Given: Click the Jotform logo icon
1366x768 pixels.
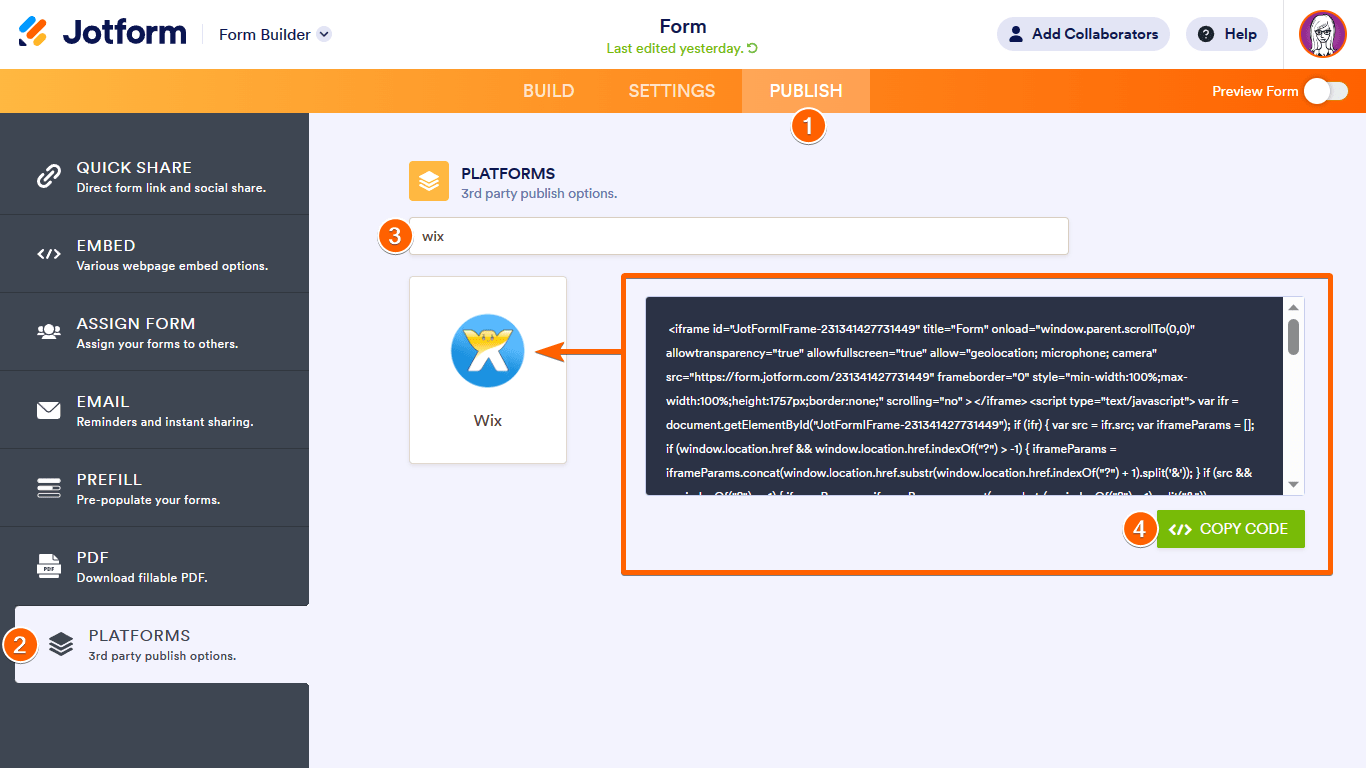Looking at the screenshot, I should tap(33, 32).
